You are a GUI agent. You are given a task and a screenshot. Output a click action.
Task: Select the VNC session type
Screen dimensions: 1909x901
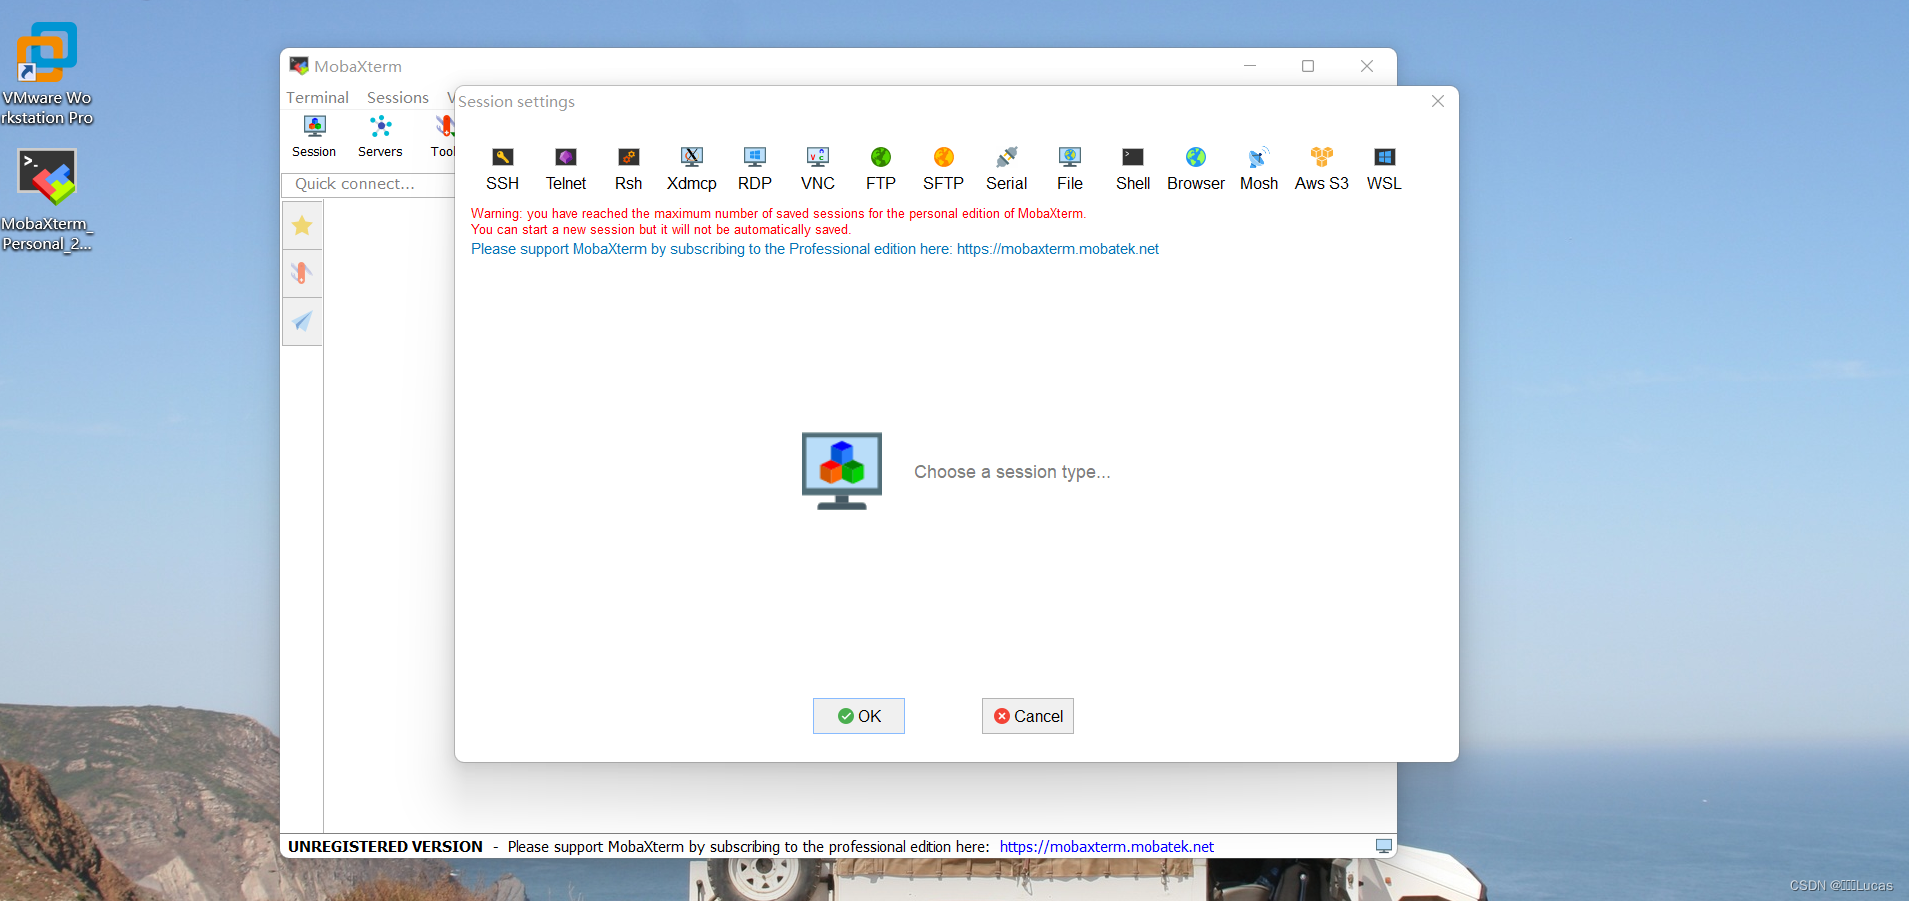pyautogui.click(x=818, y=169)
